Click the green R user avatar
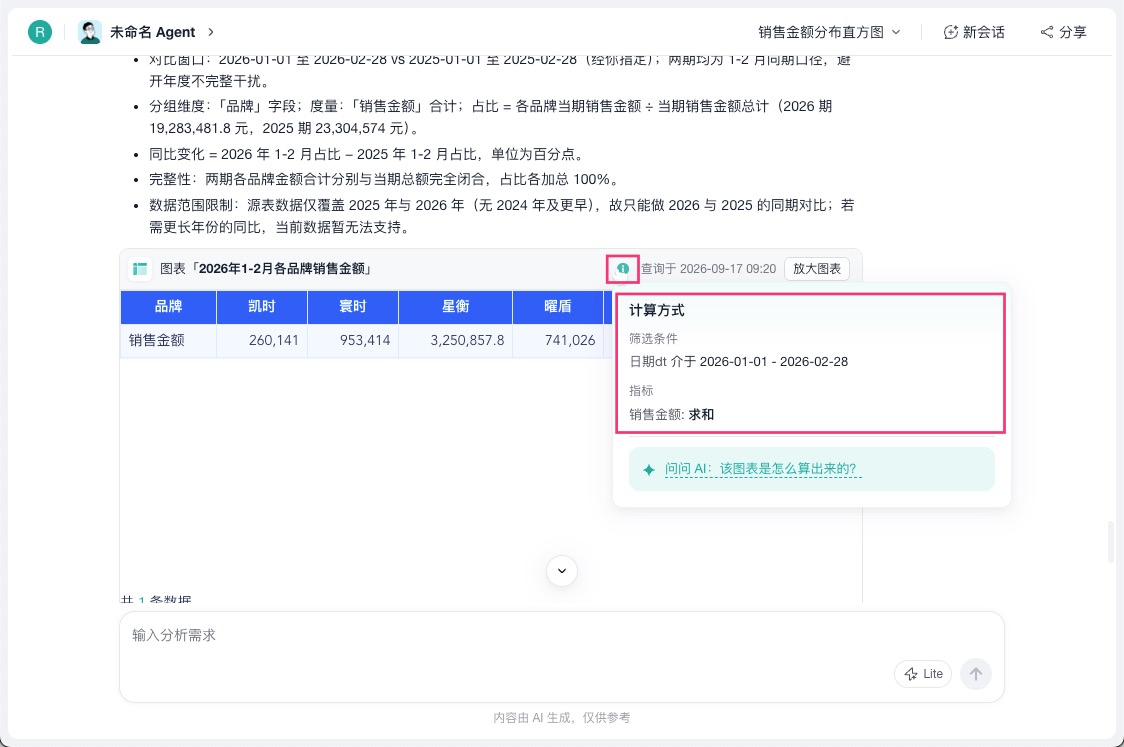This screenshot has height=747, width=1124. point(39,32)
